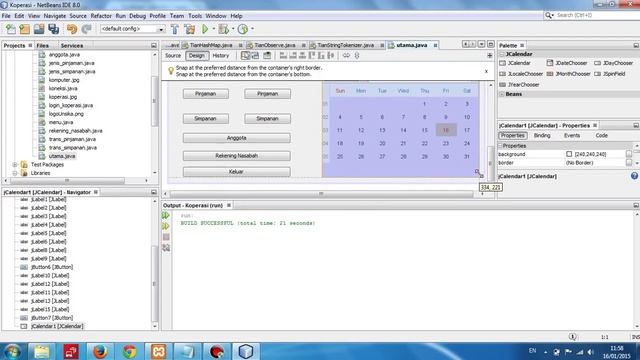This screenshot has height=360, width=640.
Task: Click the Open Project toolbar icon
Action: [x=39, y=29]
